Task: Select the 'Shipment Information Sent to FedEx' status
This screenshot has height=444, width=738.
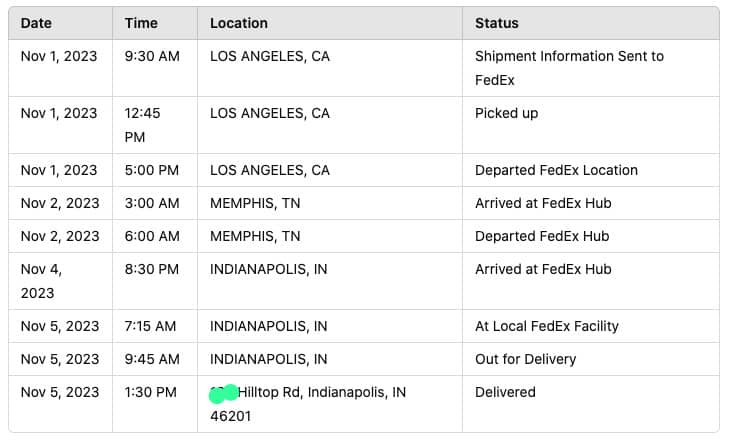Action: click(x=569, y=68)
